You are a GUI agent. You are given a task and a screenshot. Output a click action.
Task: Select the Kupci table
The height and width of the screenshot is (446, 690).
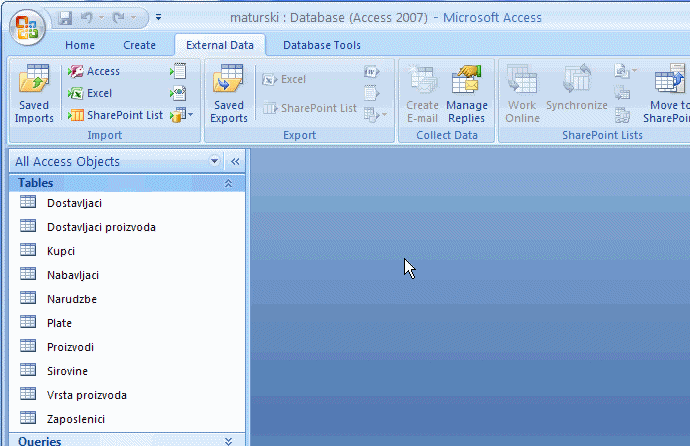pyautogui.click(x=127, y=251)
